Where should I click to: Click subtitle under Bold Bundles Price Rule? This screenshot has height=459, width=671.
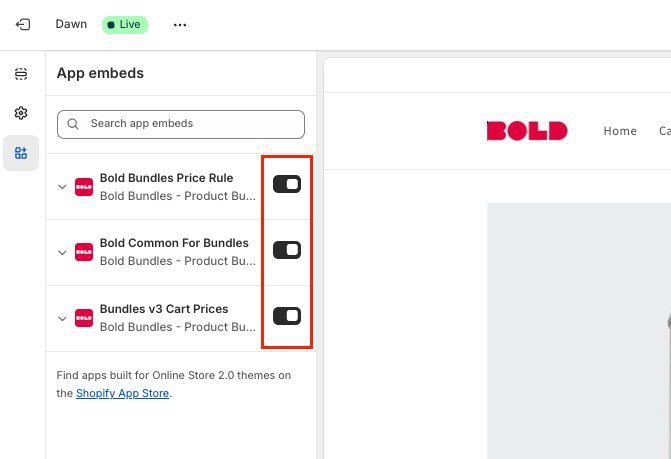178,196
